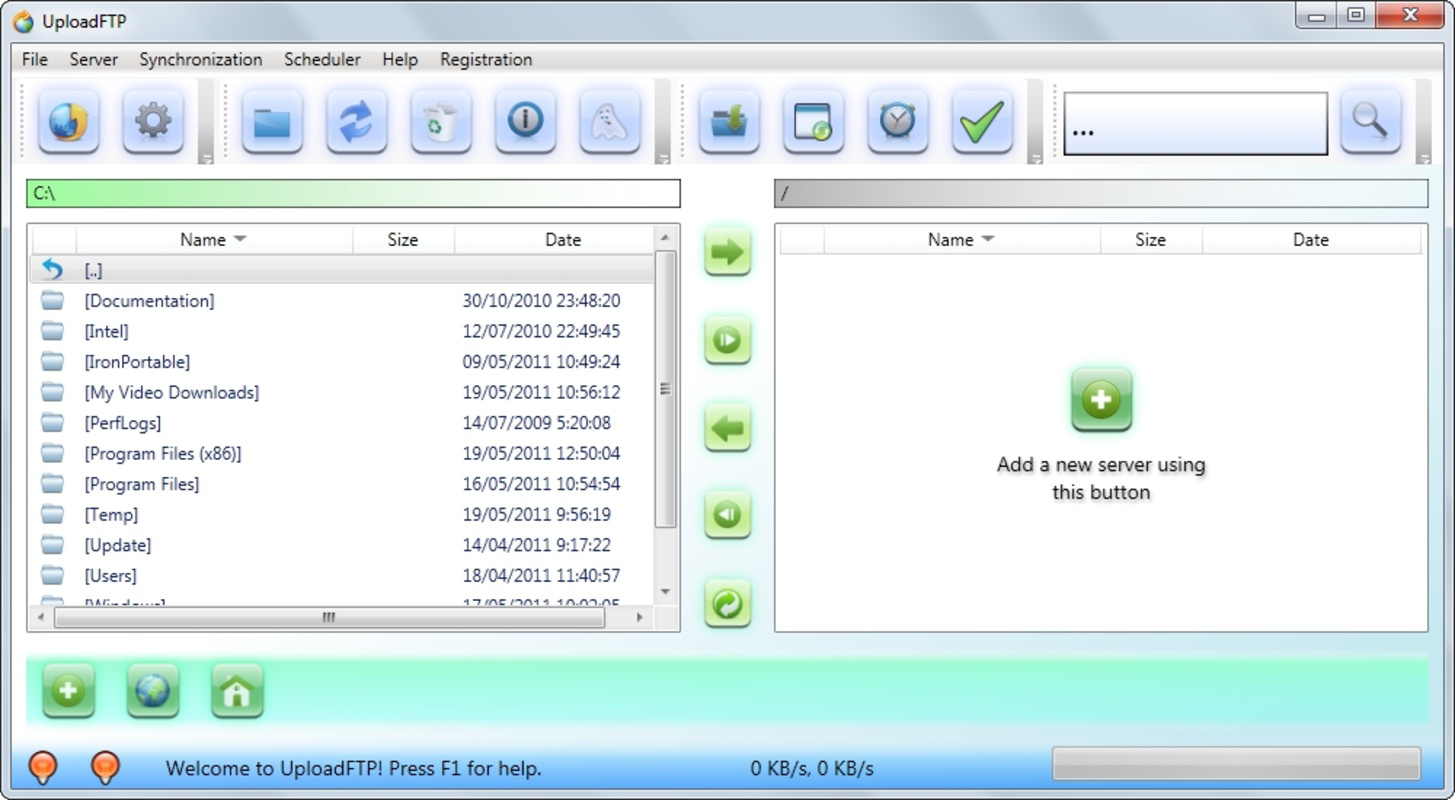Click the folder download arrow toolbar icon

click(729, 122)
